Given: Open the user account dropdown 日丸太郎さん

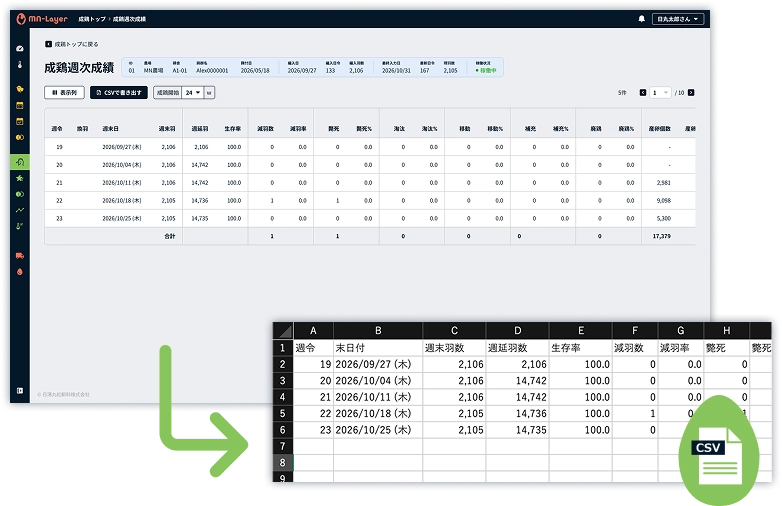Looking at the screenshot, I should click(677, 19).
